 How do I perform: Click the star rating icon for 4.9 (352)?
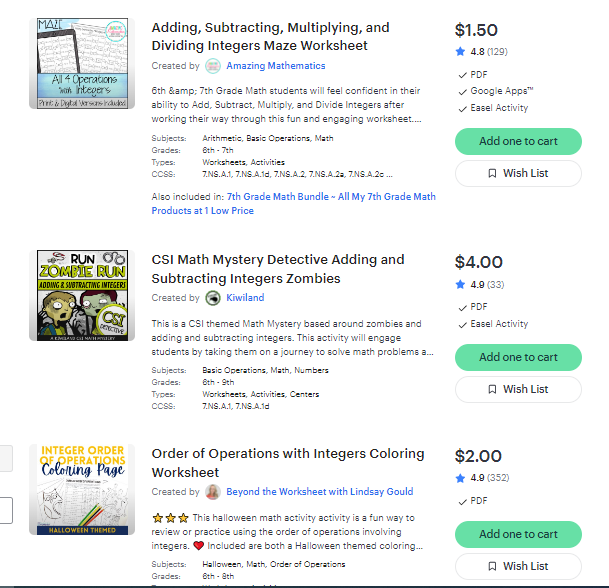[460, 478]
